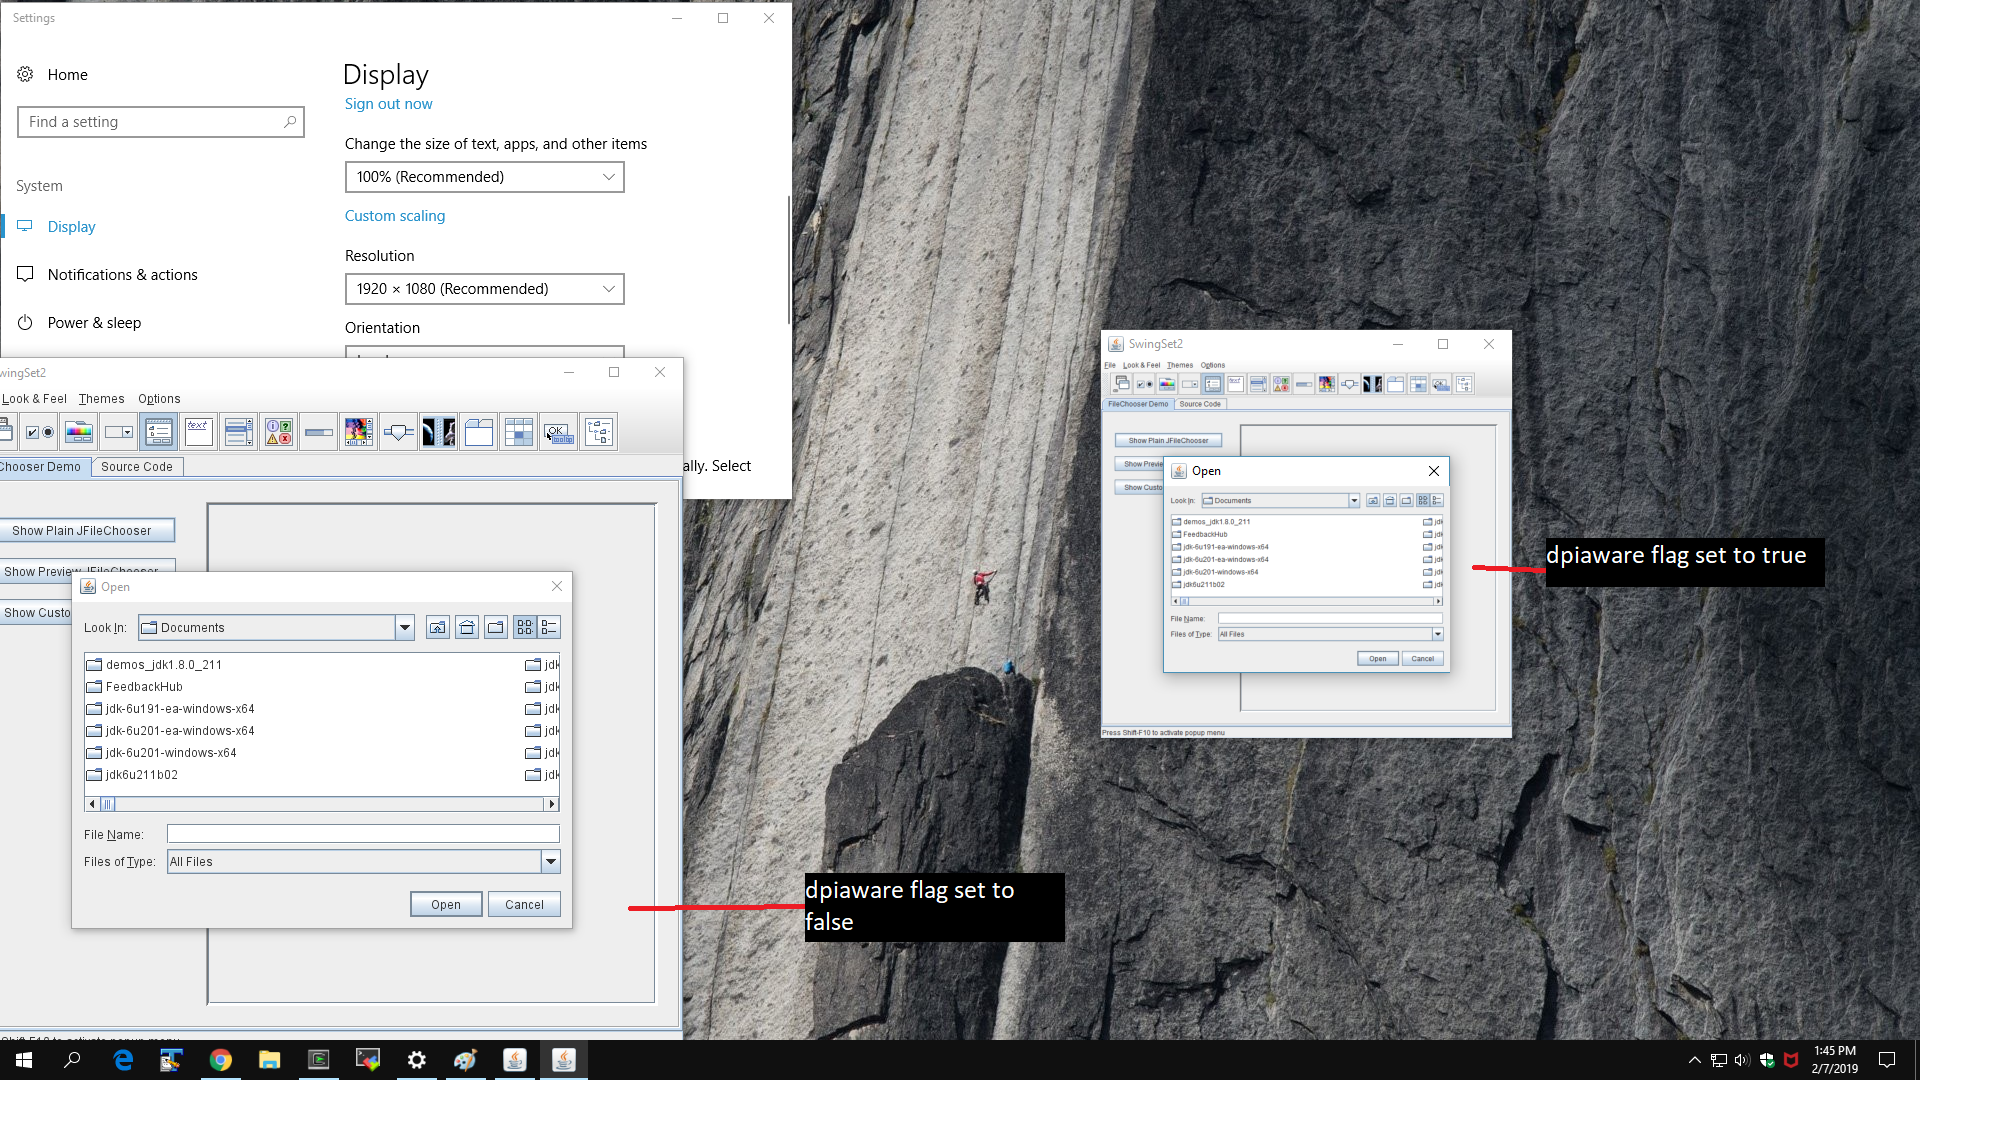Viewport: 2016px width, 1134px height.
Task: Open the Themes menu
Action: [x=102, y=399]
